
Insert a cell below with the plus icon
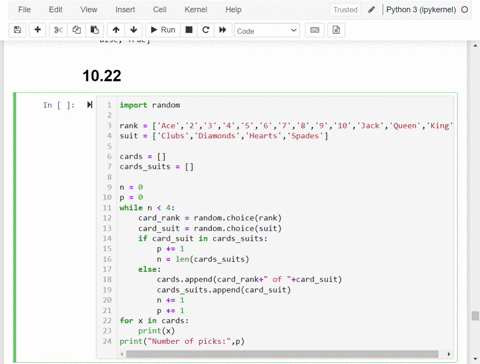coord(38,30)
